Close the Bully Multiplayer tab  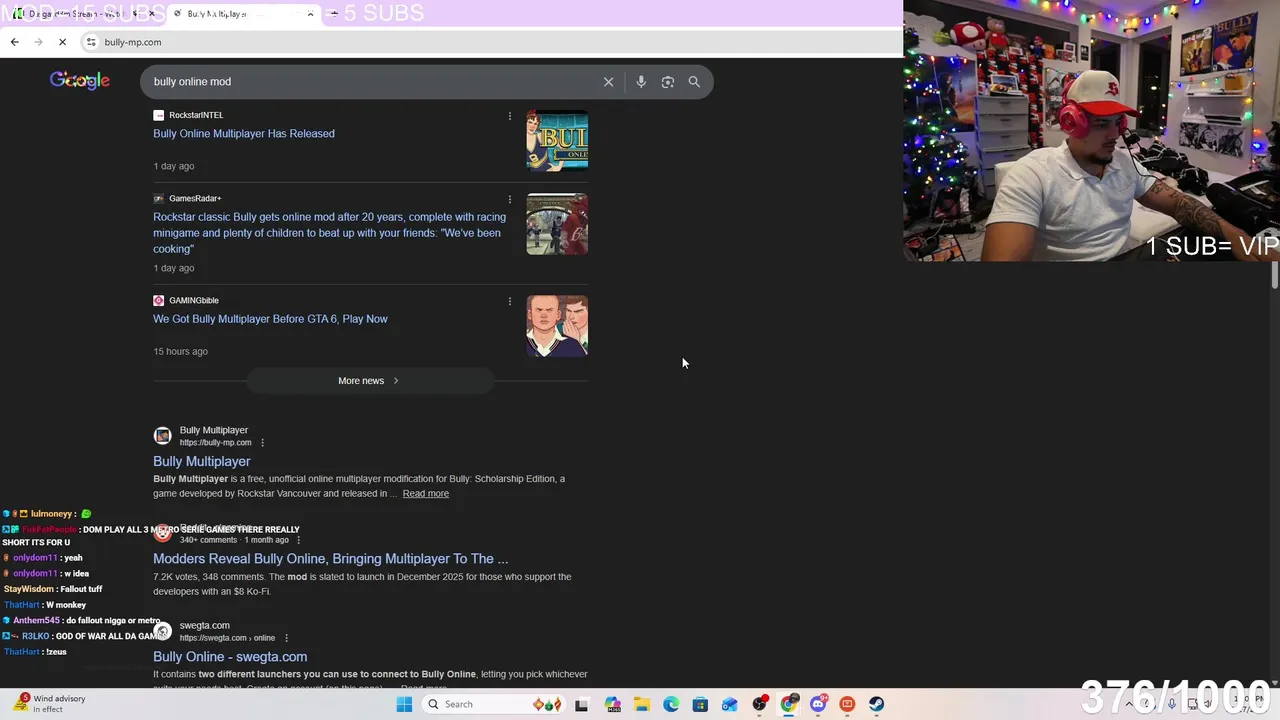(x=310, y=14)
